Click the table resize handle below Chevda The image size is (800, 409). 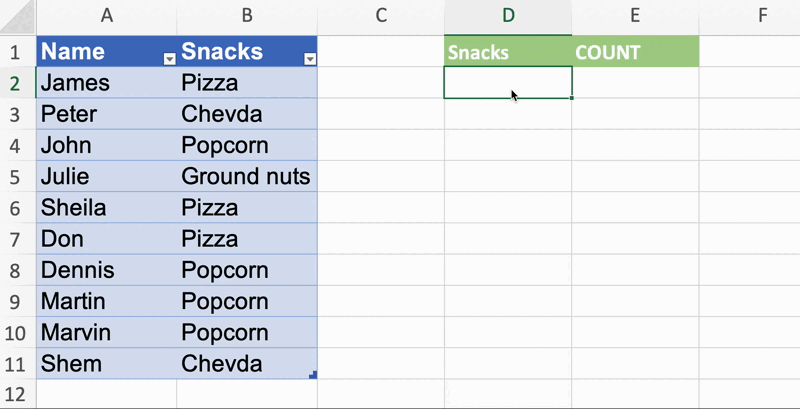314,375
